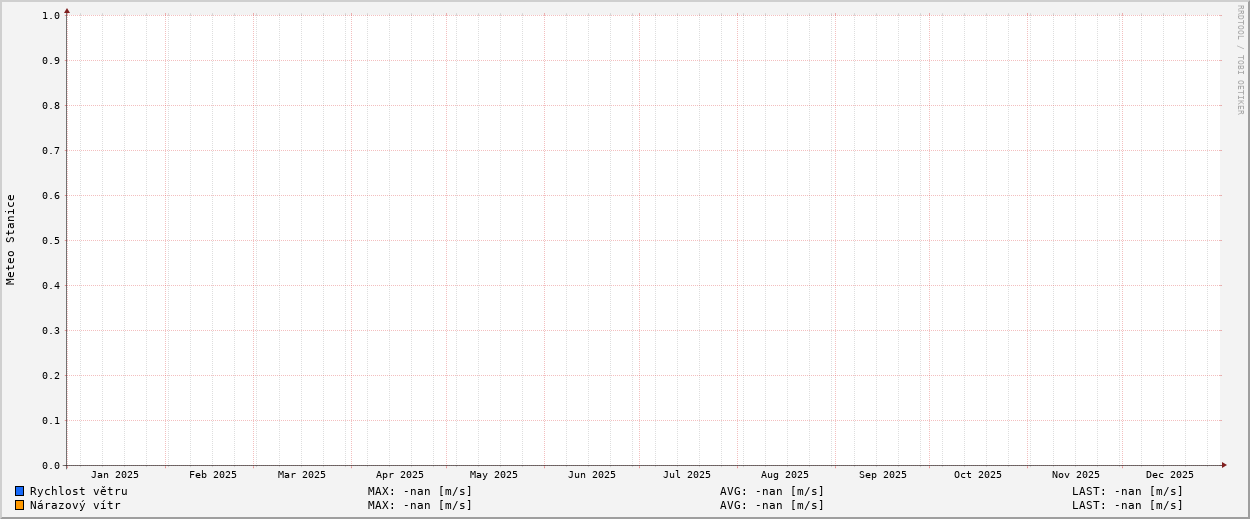Image resolution: width=1250 pixels, height=519 pixels.
Task: Click MAX value in Rychlost větru row
Action: point(420,491)
